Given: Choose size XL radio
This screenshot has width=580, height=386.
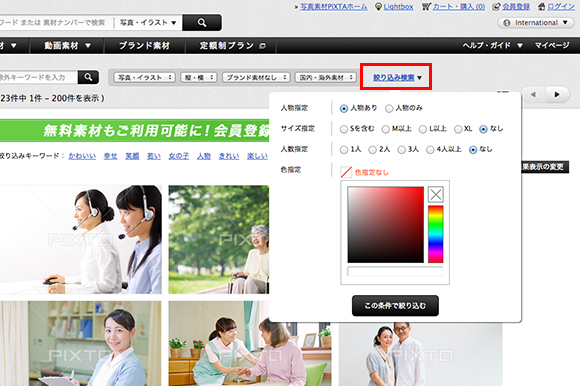Looking at the screenshot, I should click(x=458, y=129).
